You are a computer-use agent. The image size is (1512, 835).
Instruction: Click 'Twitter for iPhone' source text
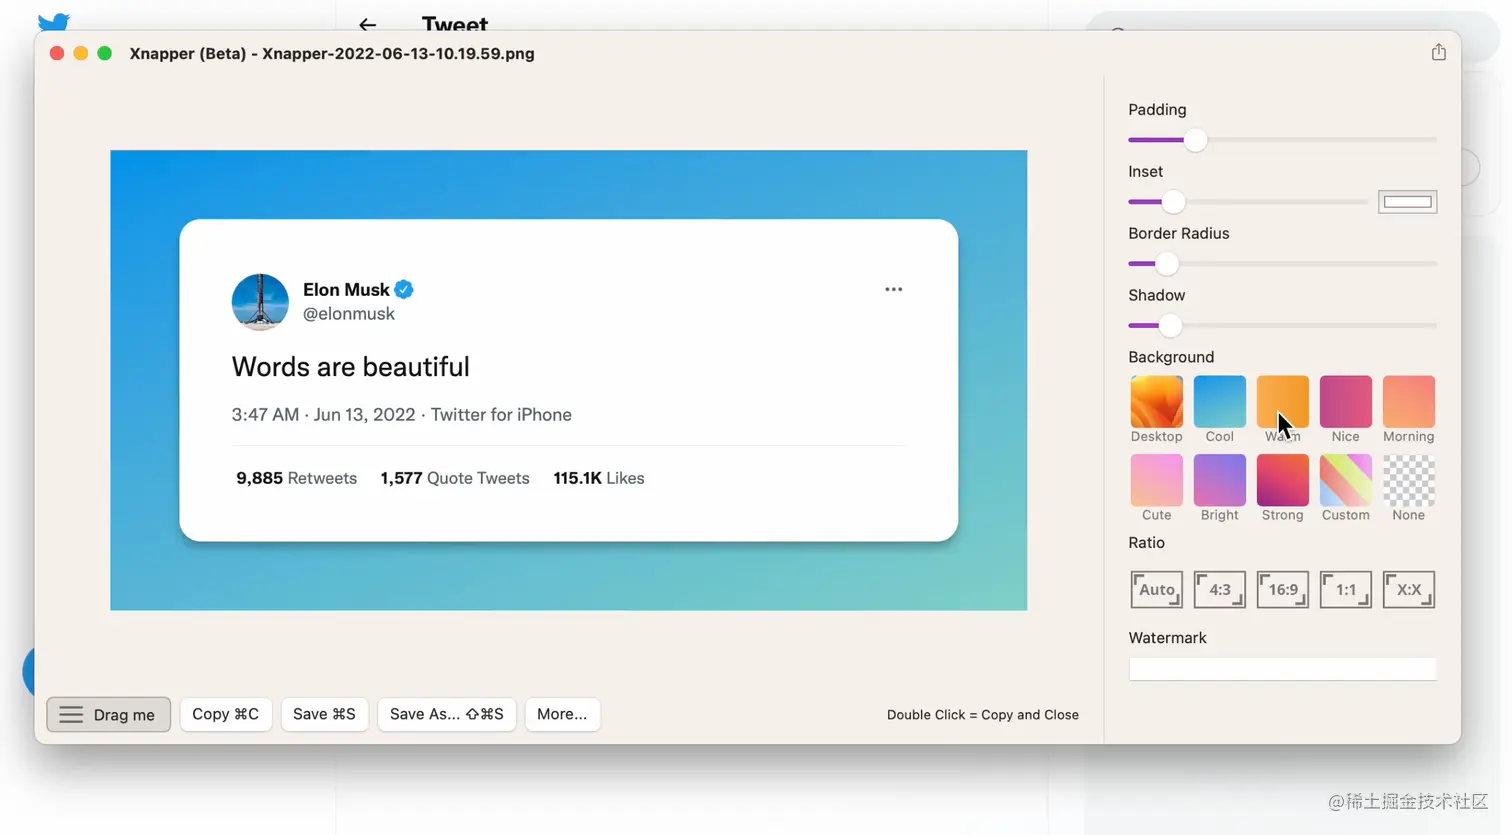[x=501, y=415]
